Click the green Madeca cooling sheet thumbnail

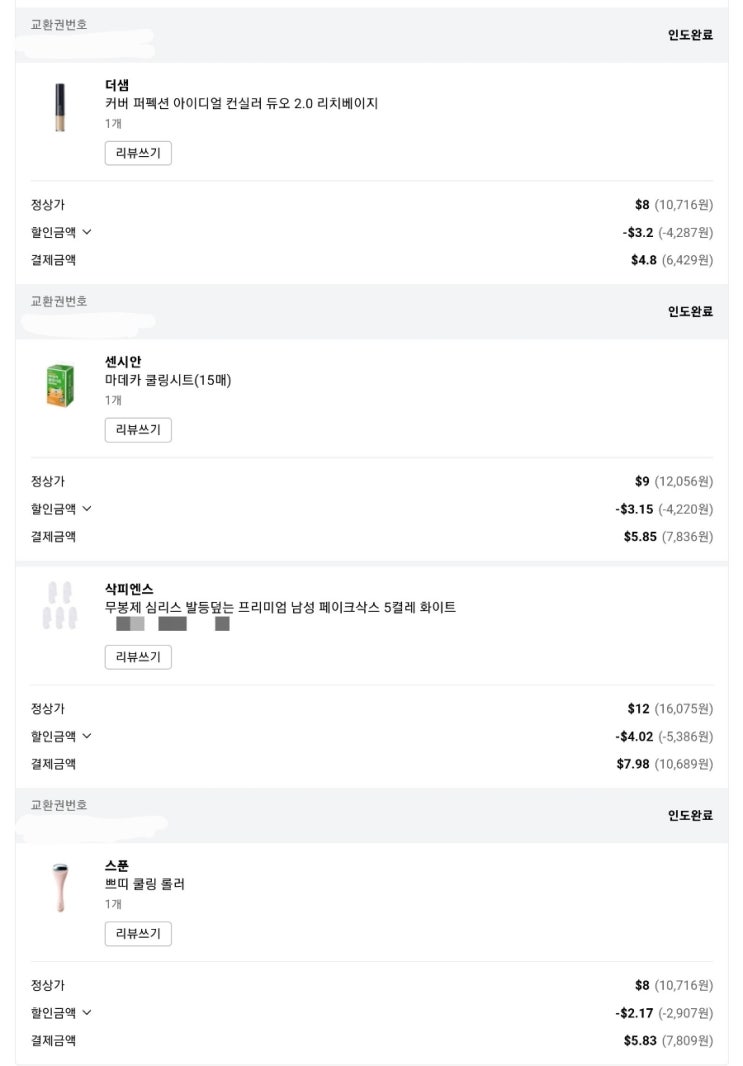tap(60, 385)
